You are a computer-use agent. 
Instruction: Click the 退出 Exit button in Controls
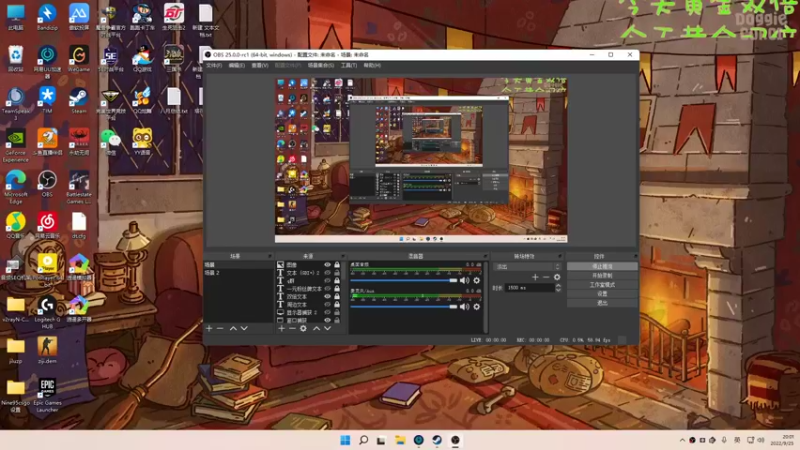[602, 303]
